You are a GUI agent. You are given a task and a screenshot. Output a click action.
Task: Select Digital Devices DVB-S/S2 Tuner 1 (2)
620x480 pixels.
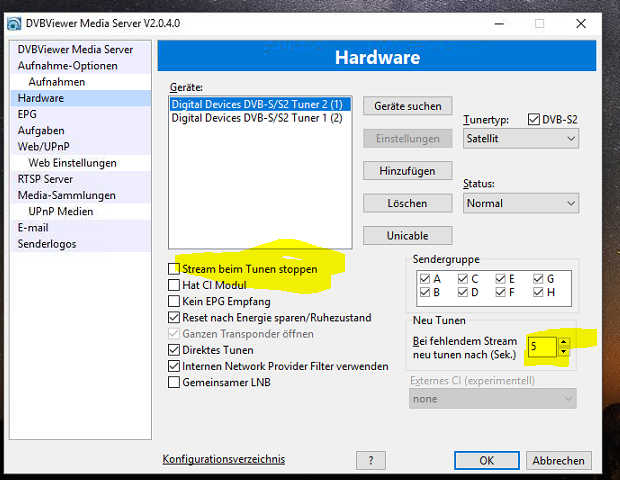click(260, 118)
